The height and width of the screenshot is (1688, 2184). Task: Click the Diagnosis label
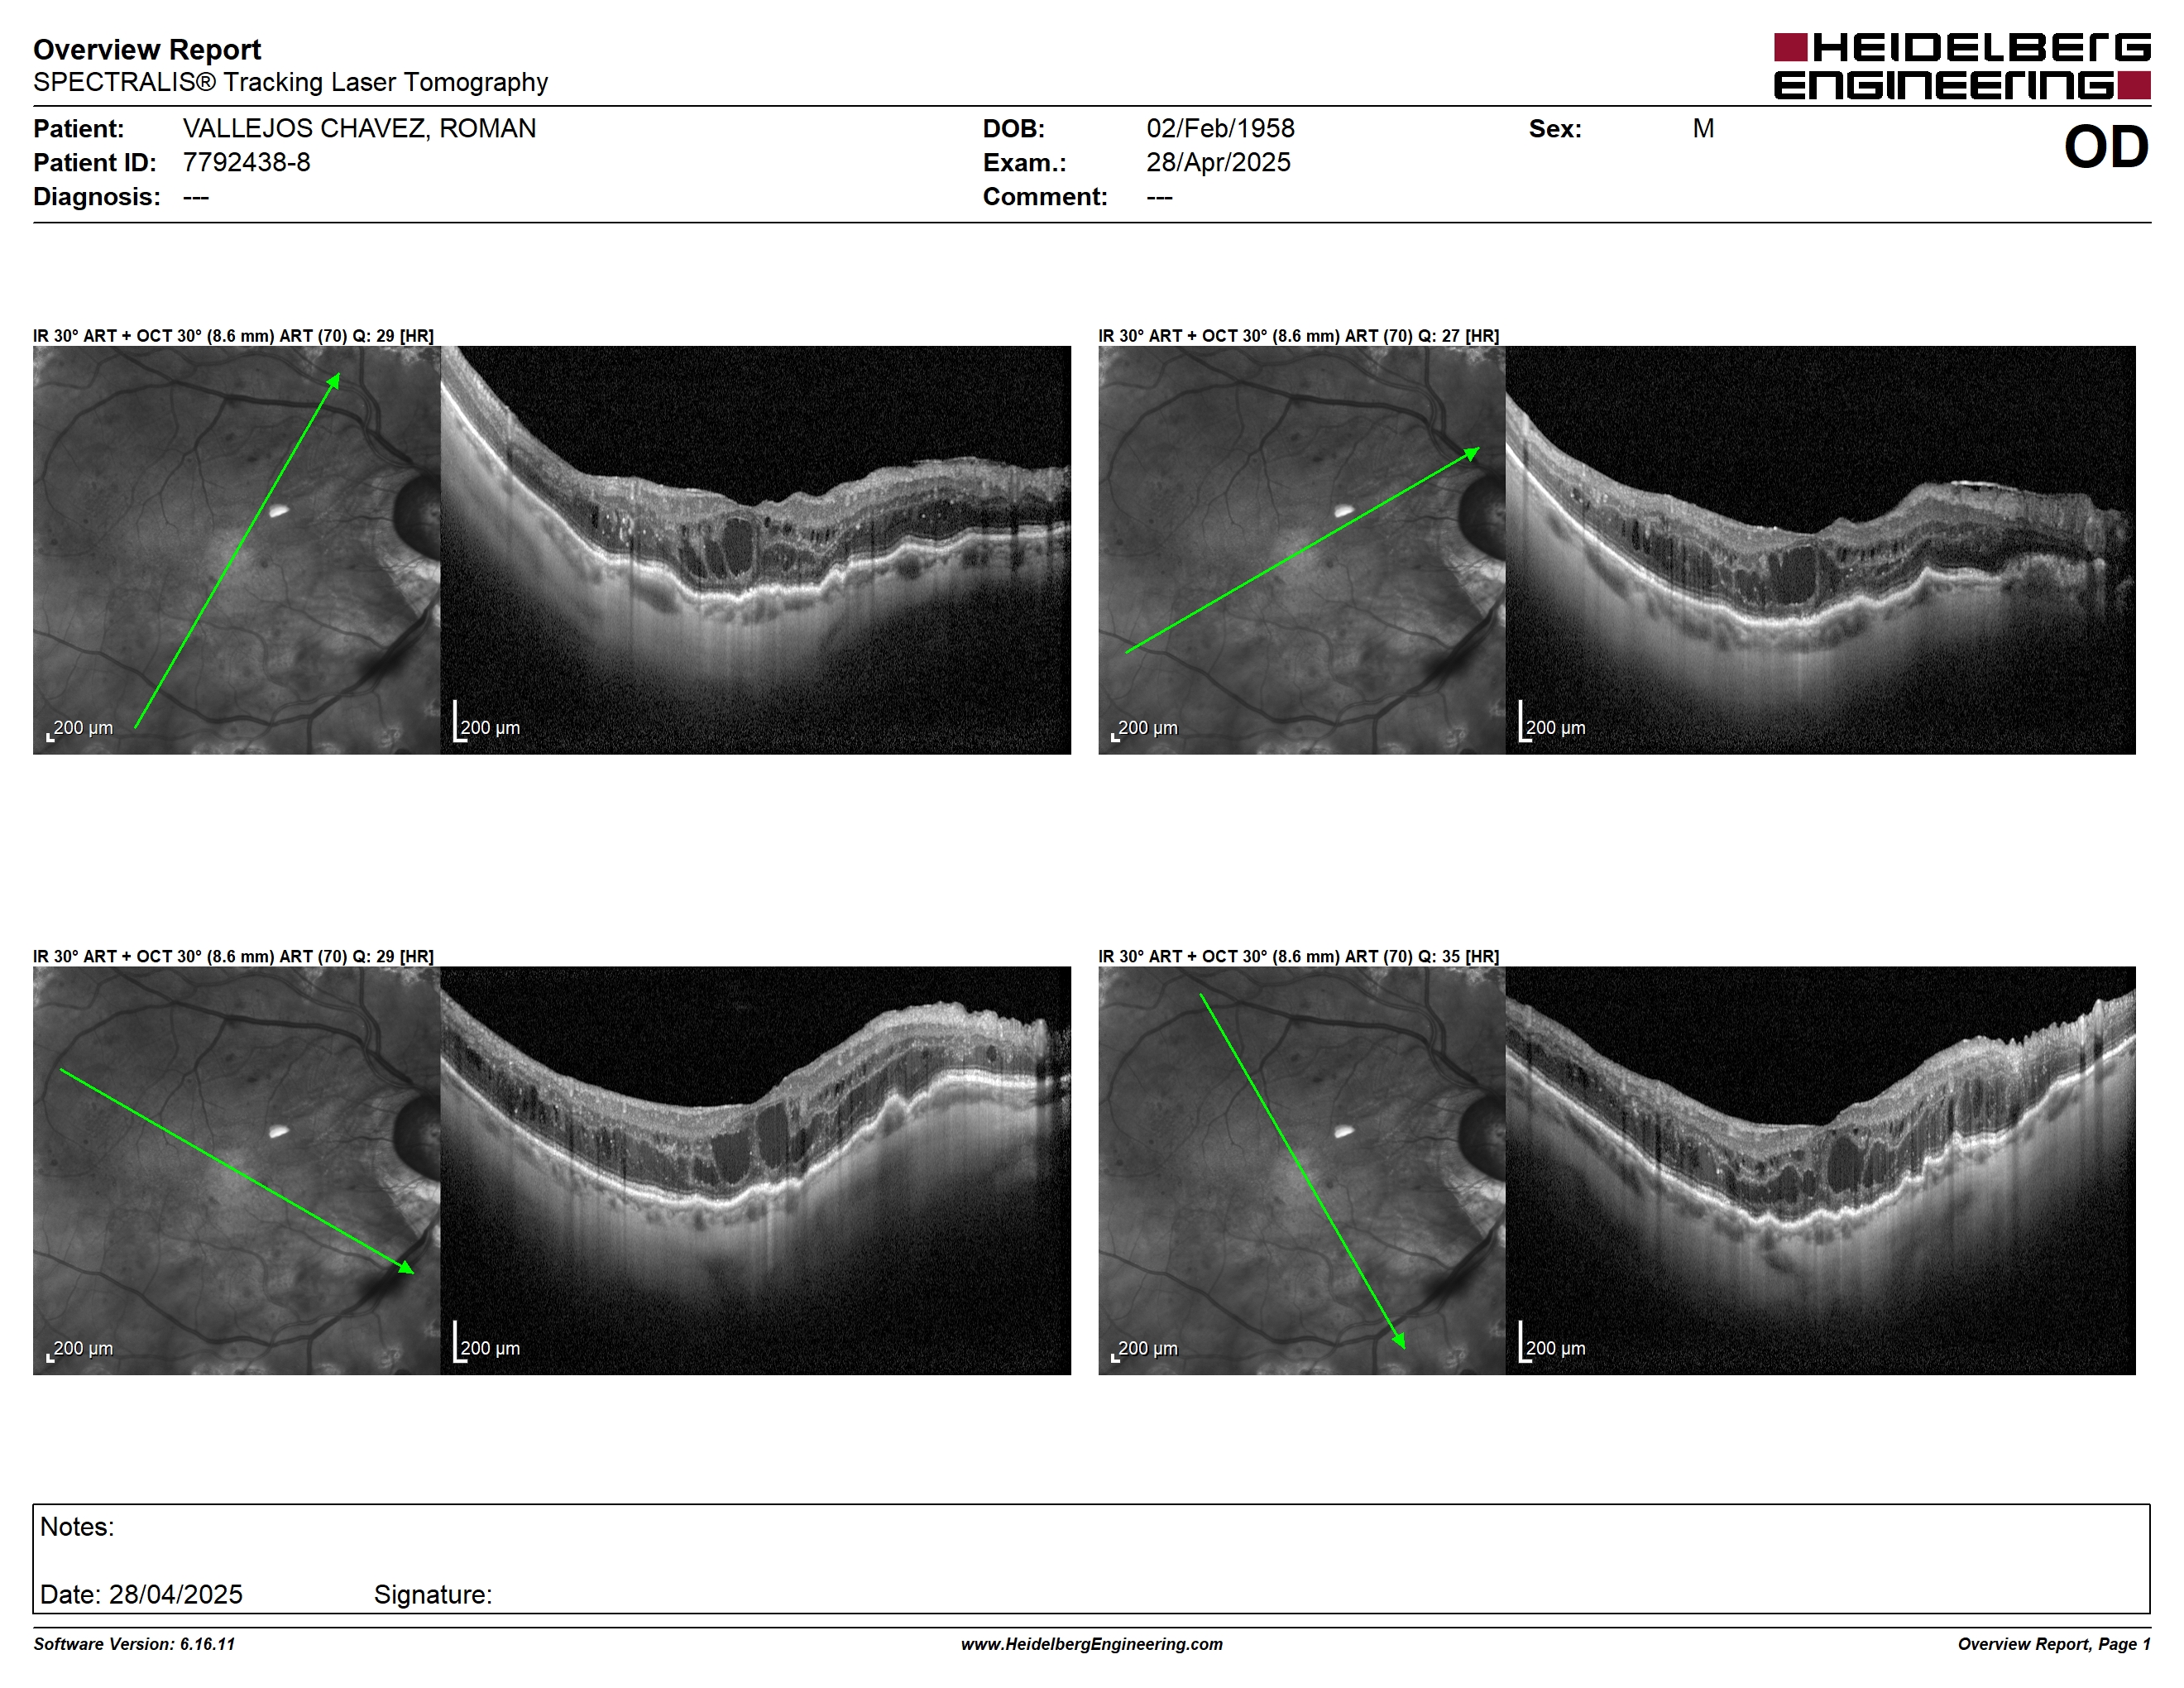(96, 196)
